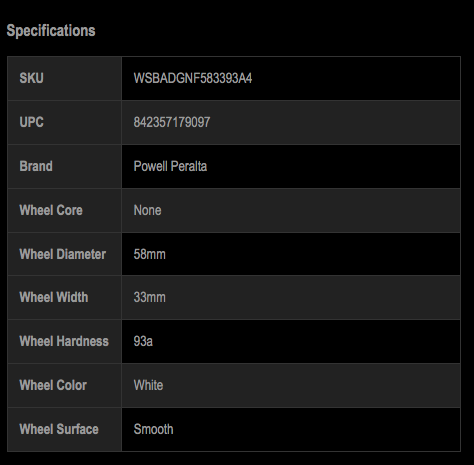Click the 93a hardness value
The height and width of the screenshot is (465, 474).
coord(143,341)
